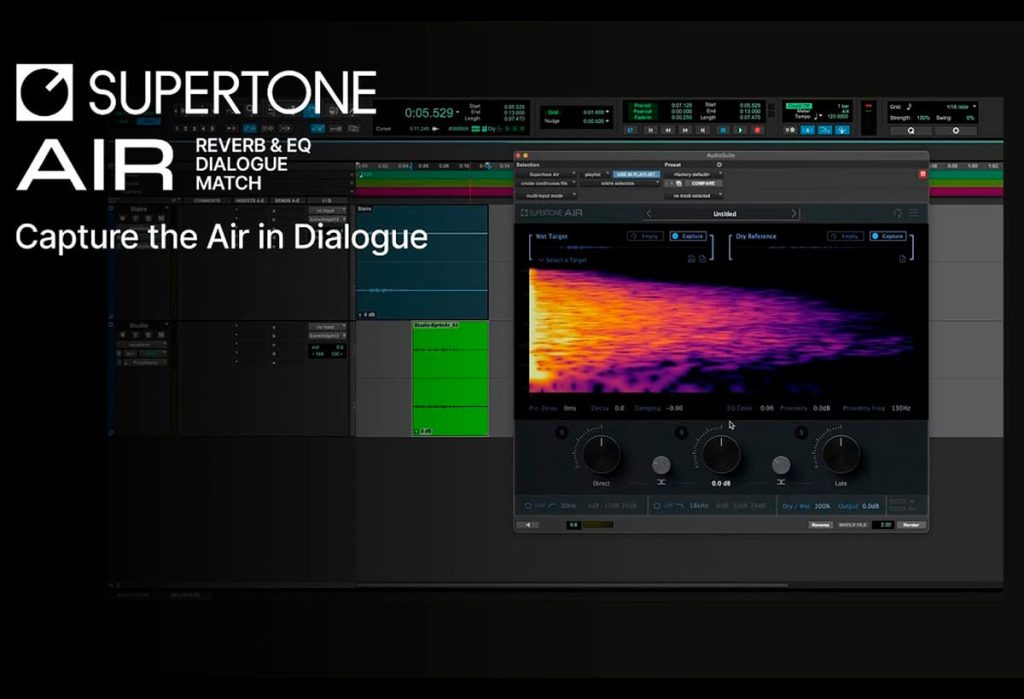Toggle Capture for the Wet Target

pos(688,236)
